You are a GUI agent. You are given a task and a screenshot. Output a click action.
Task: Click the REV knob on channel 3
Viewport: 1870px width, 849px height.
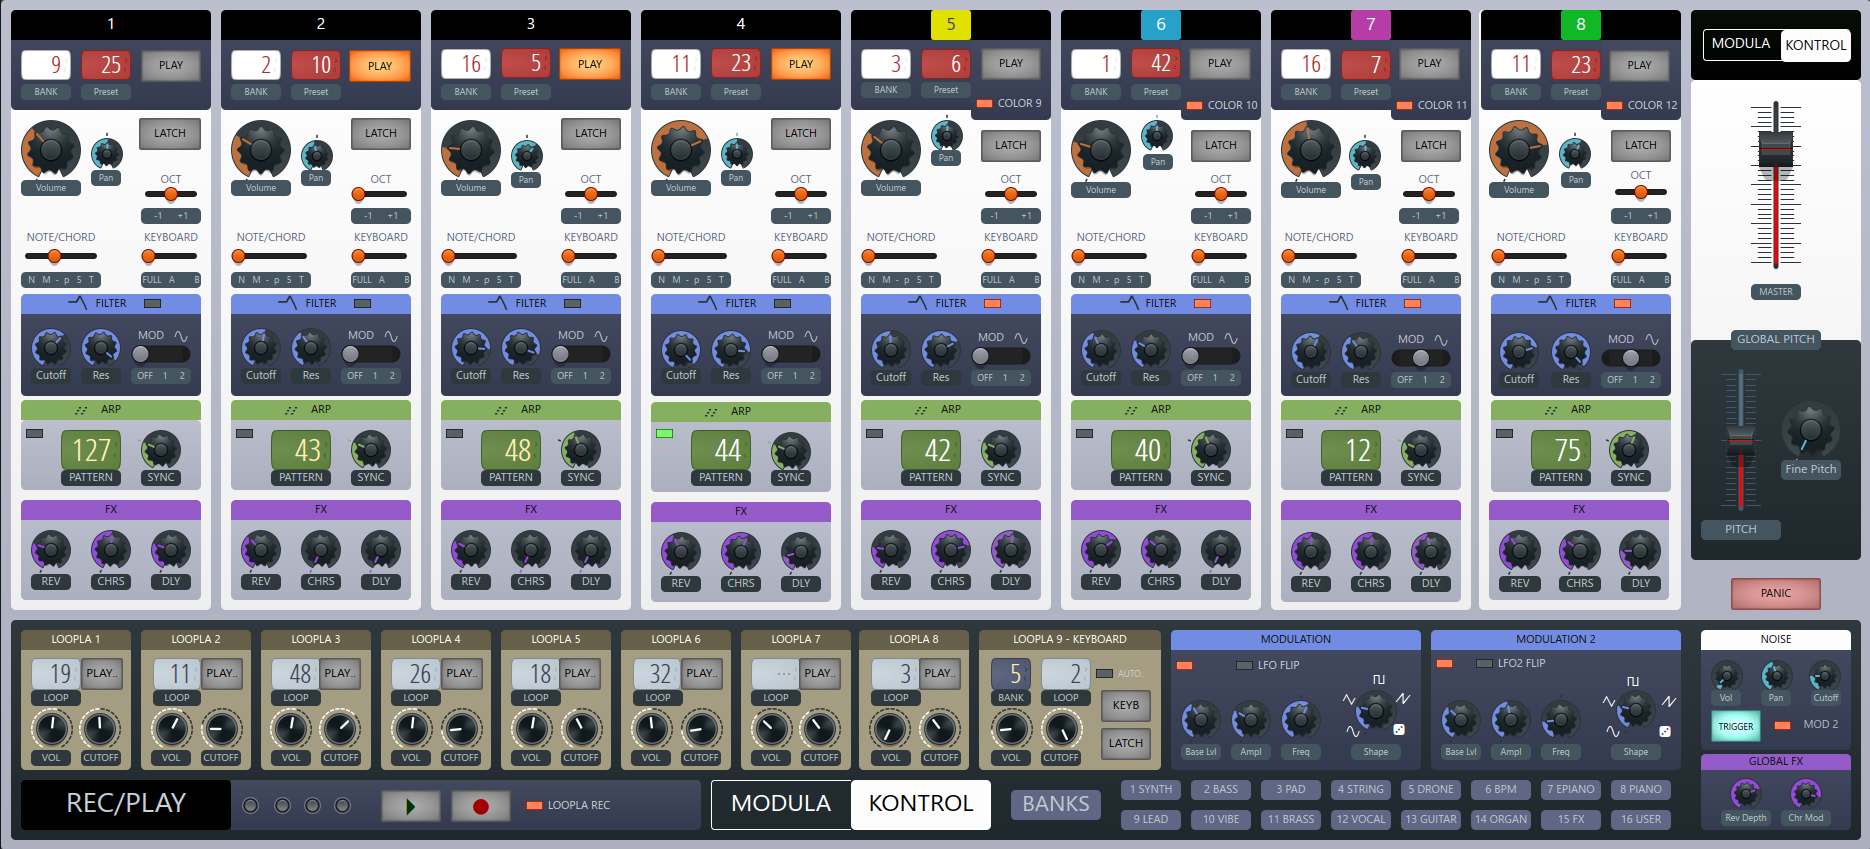tap(471, 550)
